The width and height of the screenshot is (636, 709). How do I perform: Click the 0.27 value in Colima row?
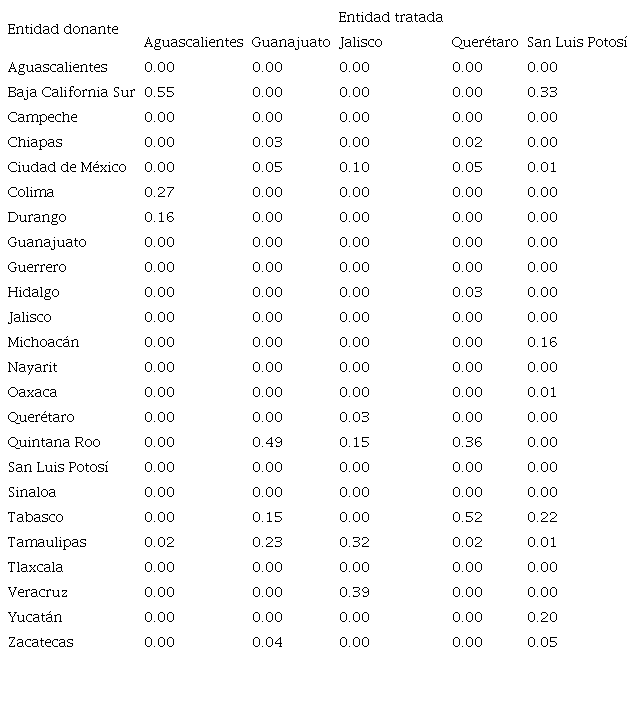pyautogui.click(x=159, y=193)
